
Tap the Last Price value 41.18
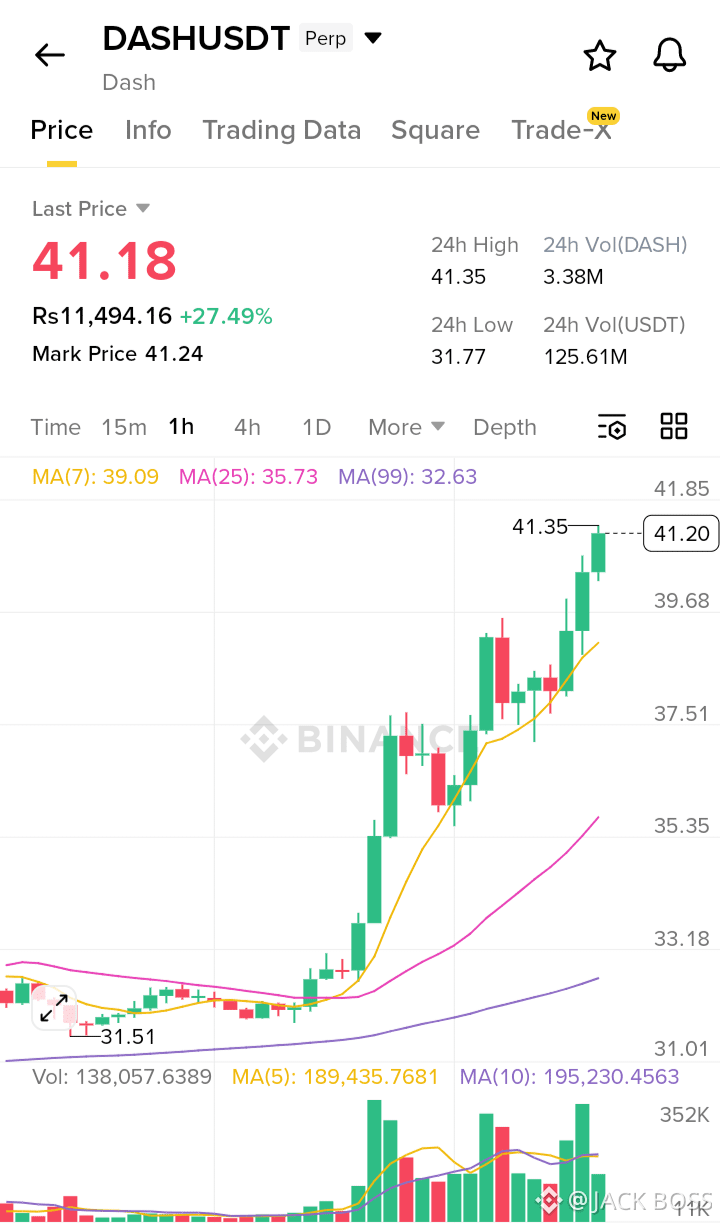pyautogui.click(x=104, y=260)
